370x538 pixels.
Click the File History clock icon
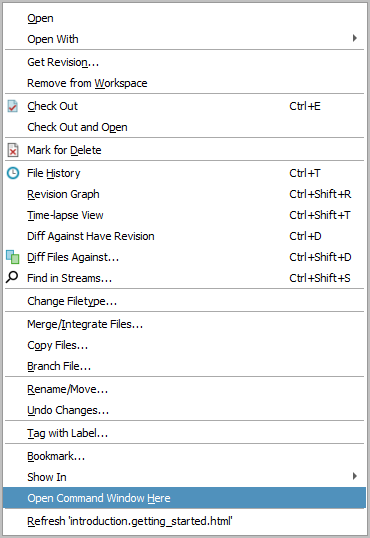[13, 173]
